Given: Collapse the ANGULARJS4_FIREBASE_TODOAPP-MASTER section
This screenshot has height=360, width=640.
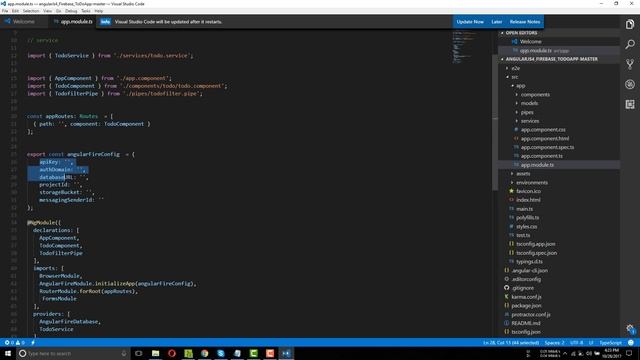Looking at the screenshot, I should (551, 59).
